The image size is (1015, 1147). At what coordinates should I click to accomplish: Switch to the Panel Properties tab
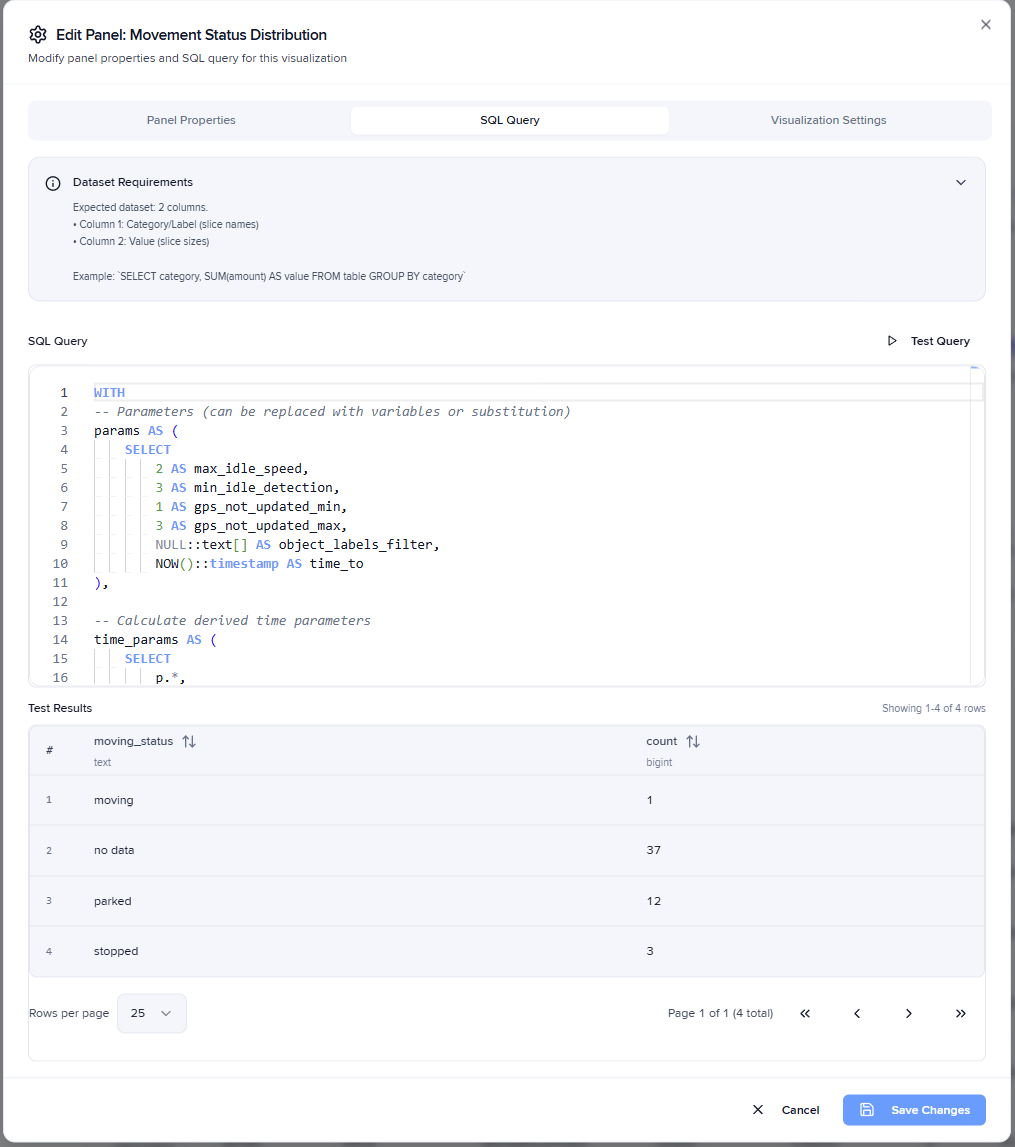[191, 120]
